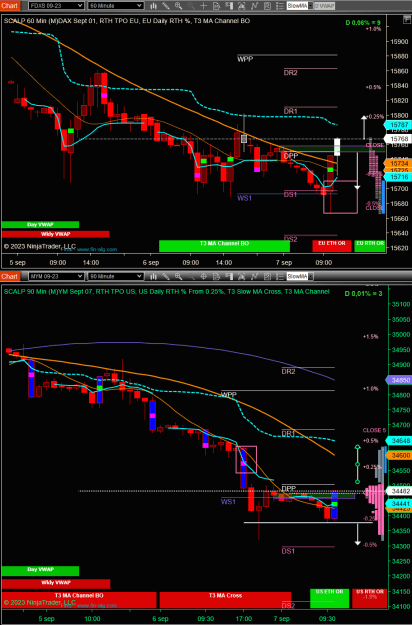Click white 34482 last price marker

point(400,491)
